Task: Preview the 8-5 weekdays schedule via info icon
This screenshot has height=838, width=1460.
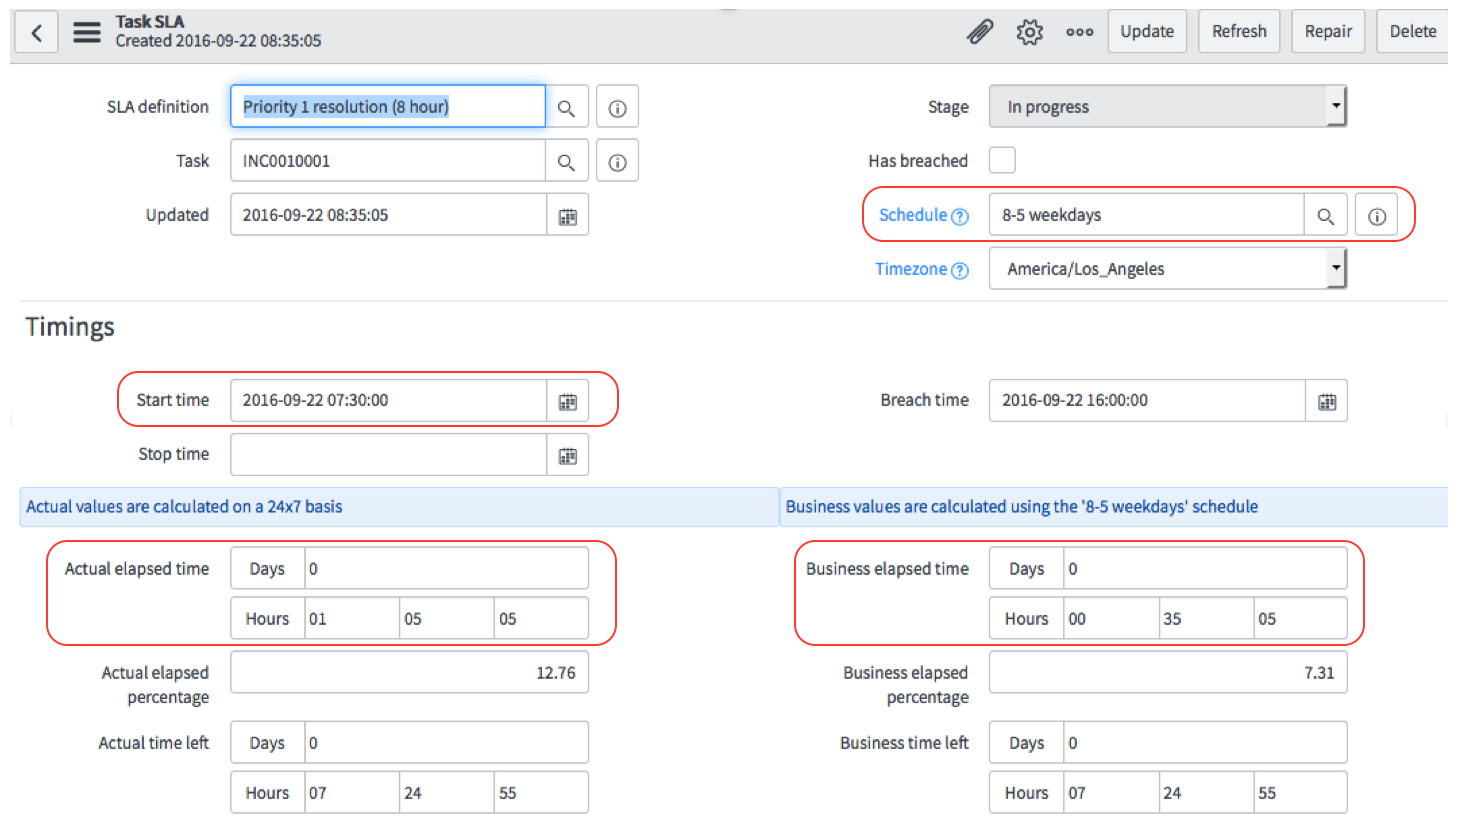Action: (x=1377, y=215)
